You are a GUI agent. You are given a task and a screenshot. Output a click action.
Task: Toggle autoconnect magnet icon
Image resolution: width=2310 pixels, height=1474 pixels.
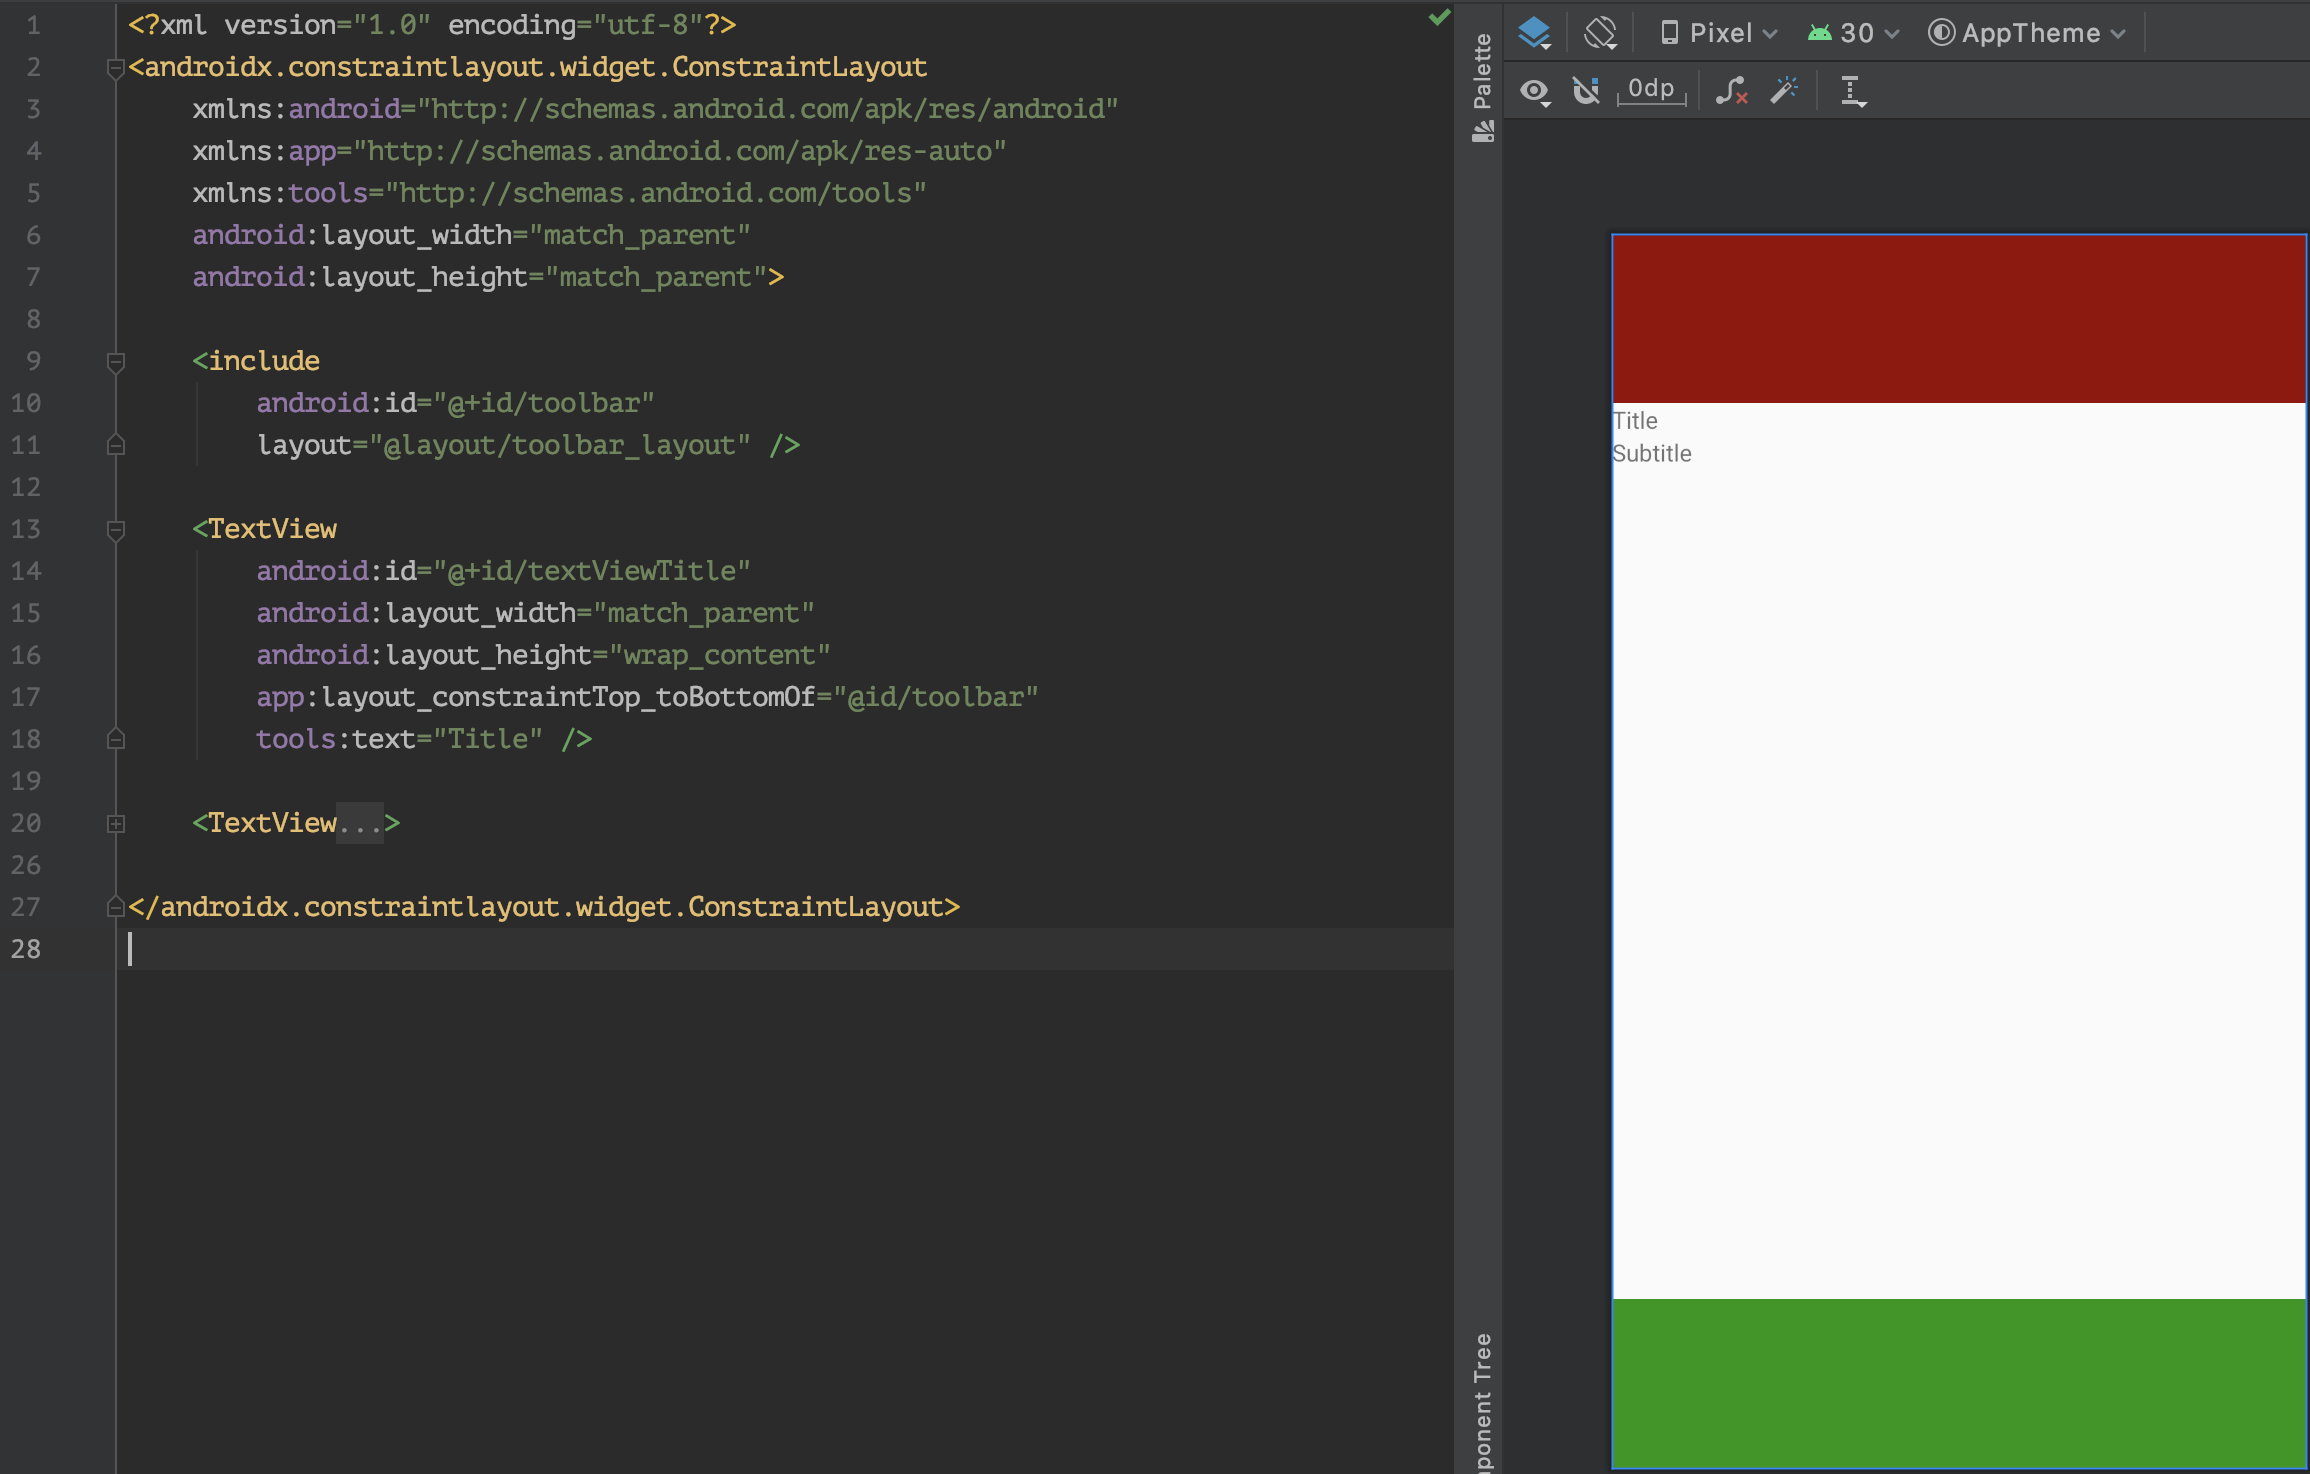pos(1586,91)
